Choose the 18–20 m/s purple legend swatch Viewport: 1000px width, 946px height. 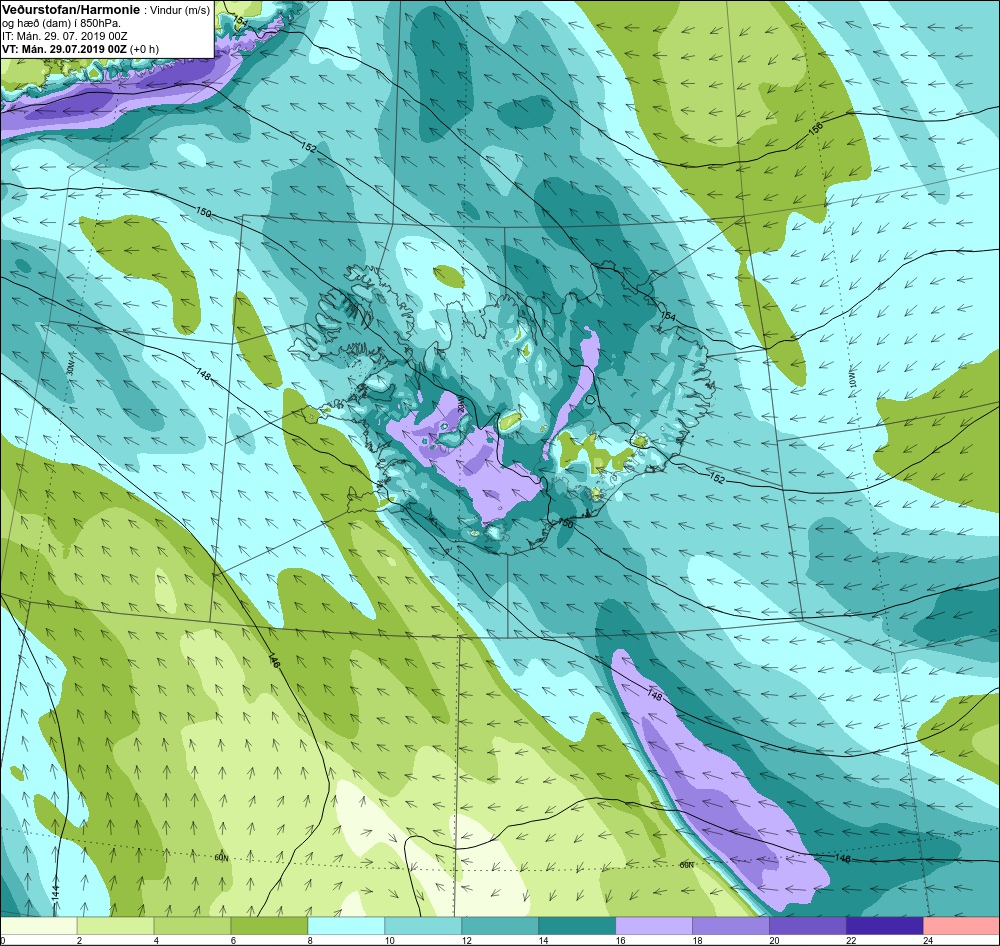731,926
